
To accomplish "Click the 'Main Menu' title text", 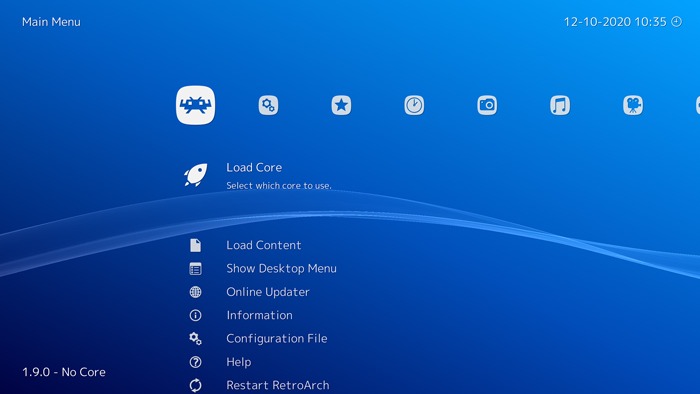I will point(51,22).
